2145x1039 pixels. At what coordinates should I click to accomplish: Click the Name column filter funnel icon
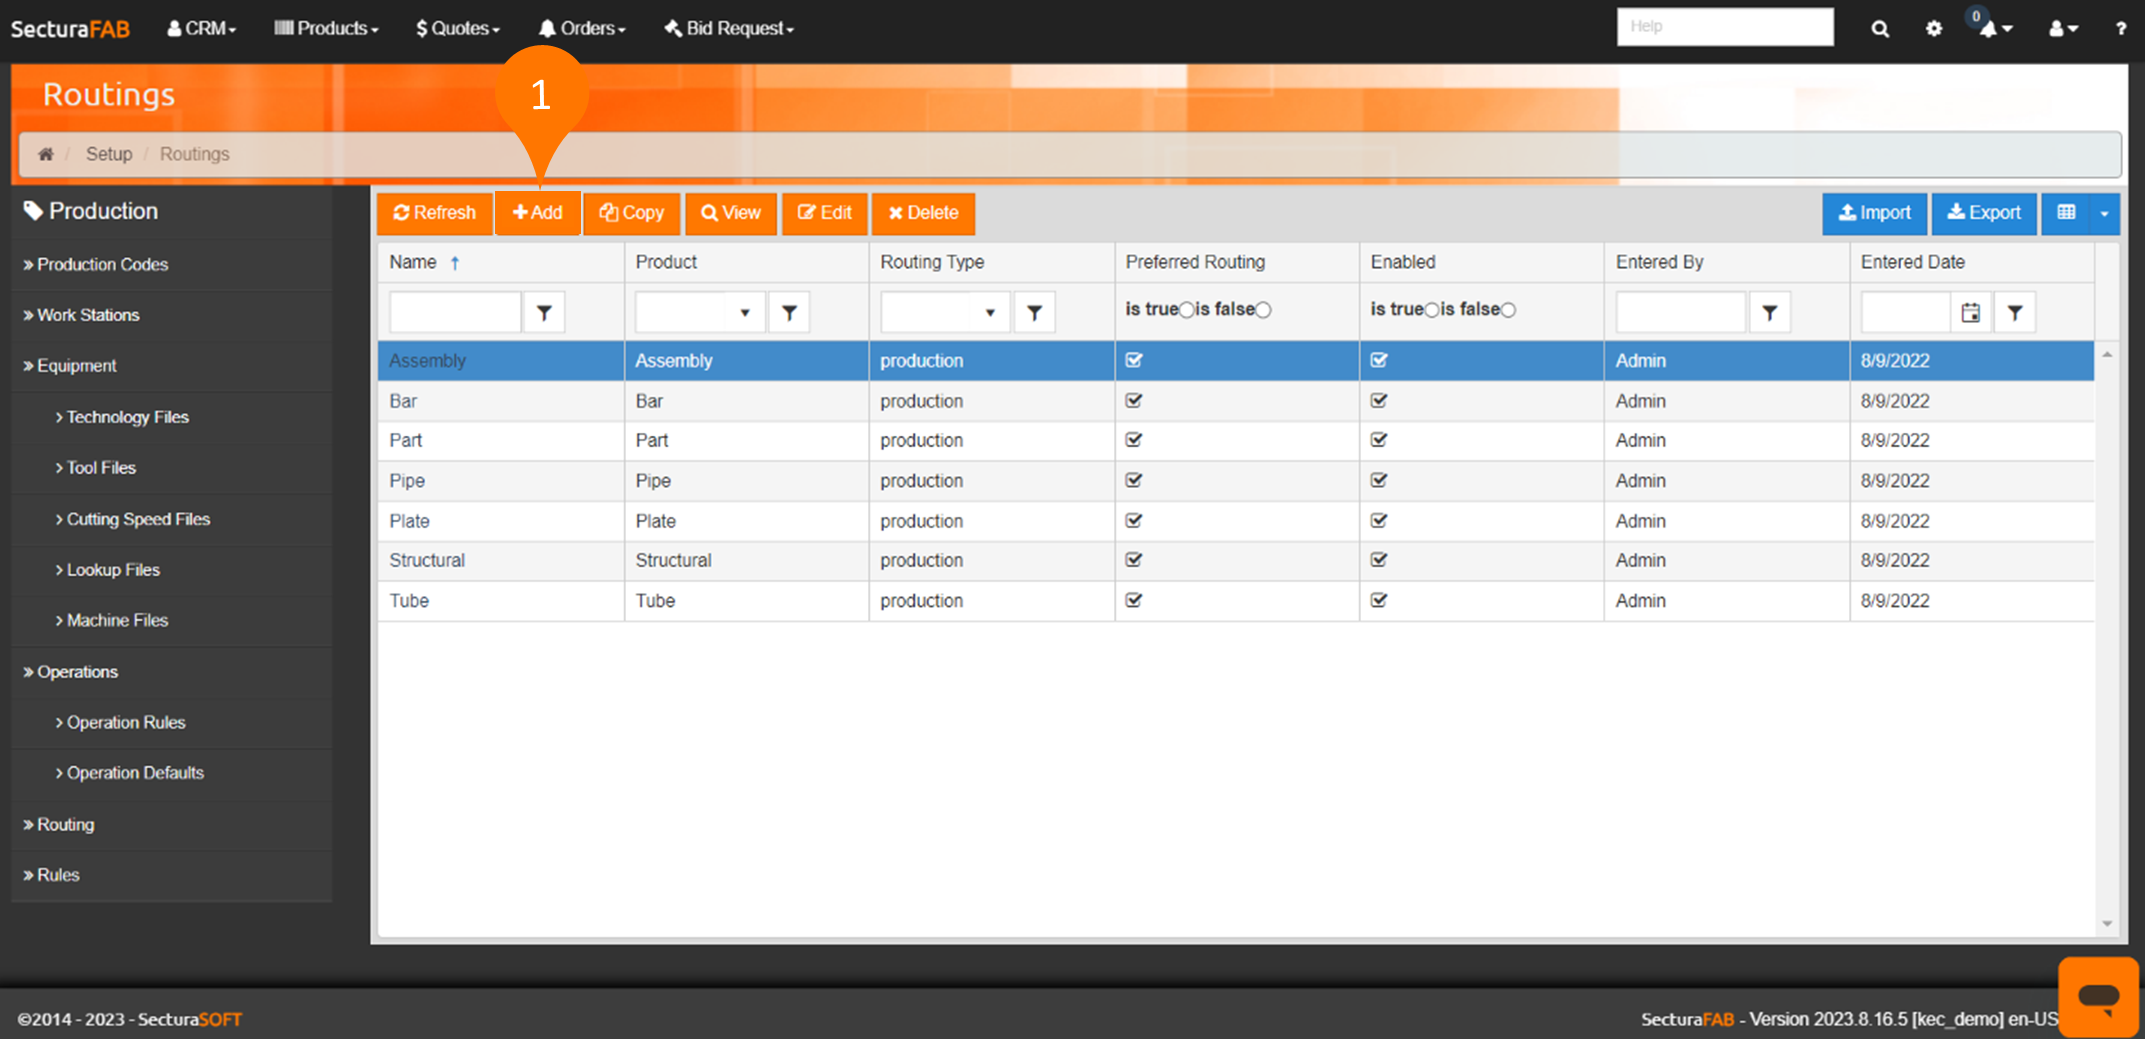pos(544,313)
